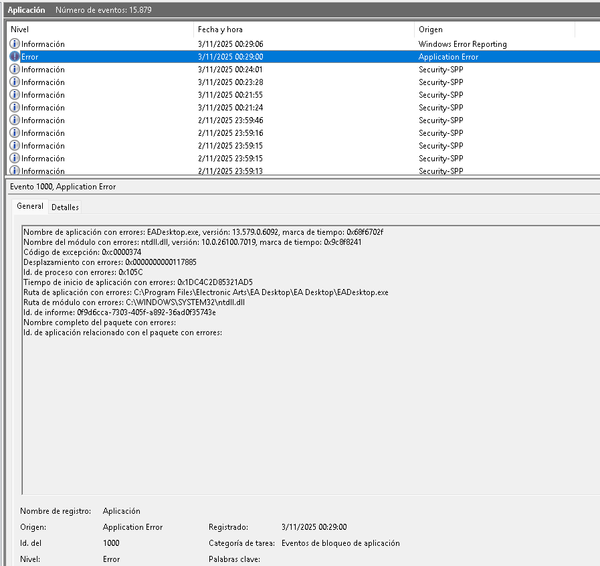Screen dimensions: 600x566
Task: Click the red error icon on the Application Error row
Action: [14, 57]
